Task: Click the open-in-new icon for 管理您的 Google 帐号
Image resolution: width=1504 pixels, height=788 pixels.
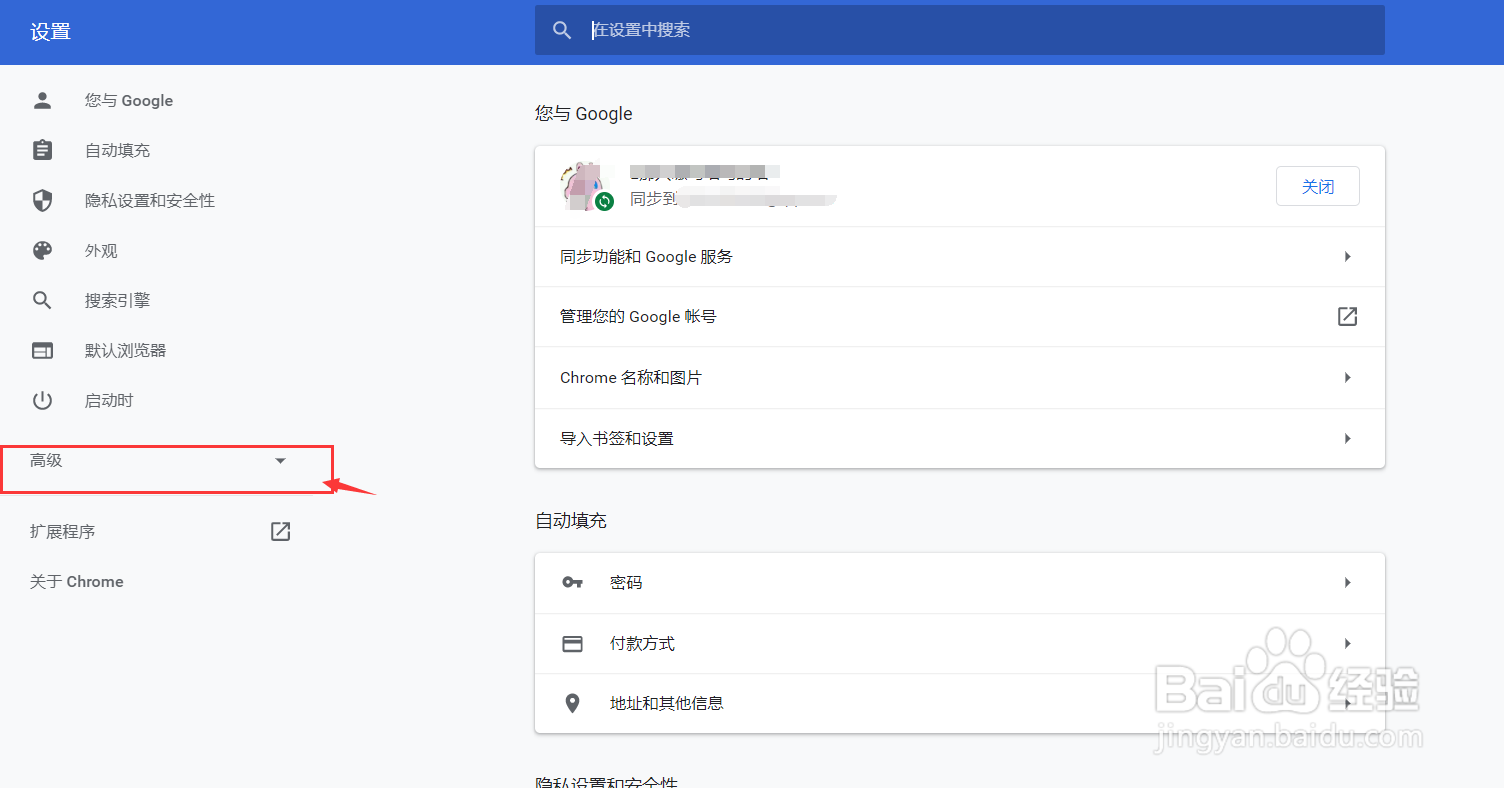Action: pyautogui.click(x=1348, y=316)
